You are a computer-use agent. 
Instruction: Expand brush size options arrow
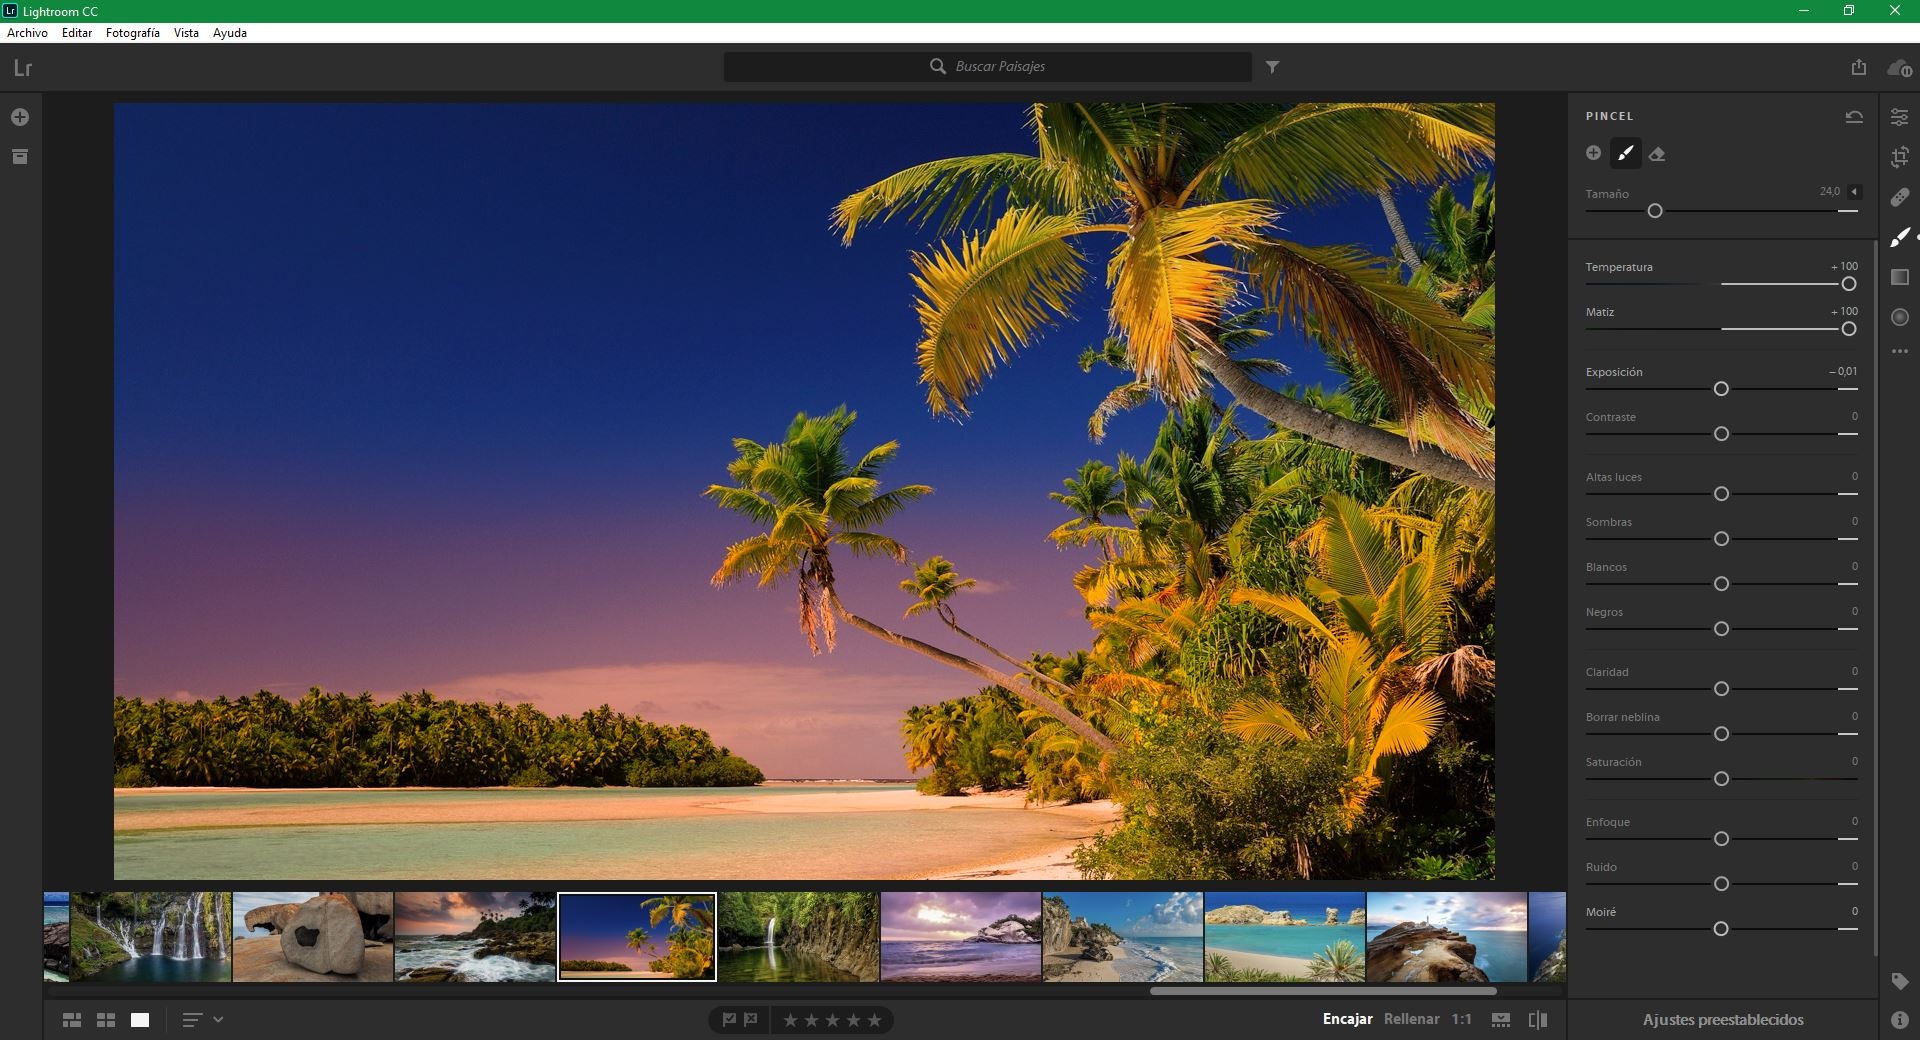1854,191
